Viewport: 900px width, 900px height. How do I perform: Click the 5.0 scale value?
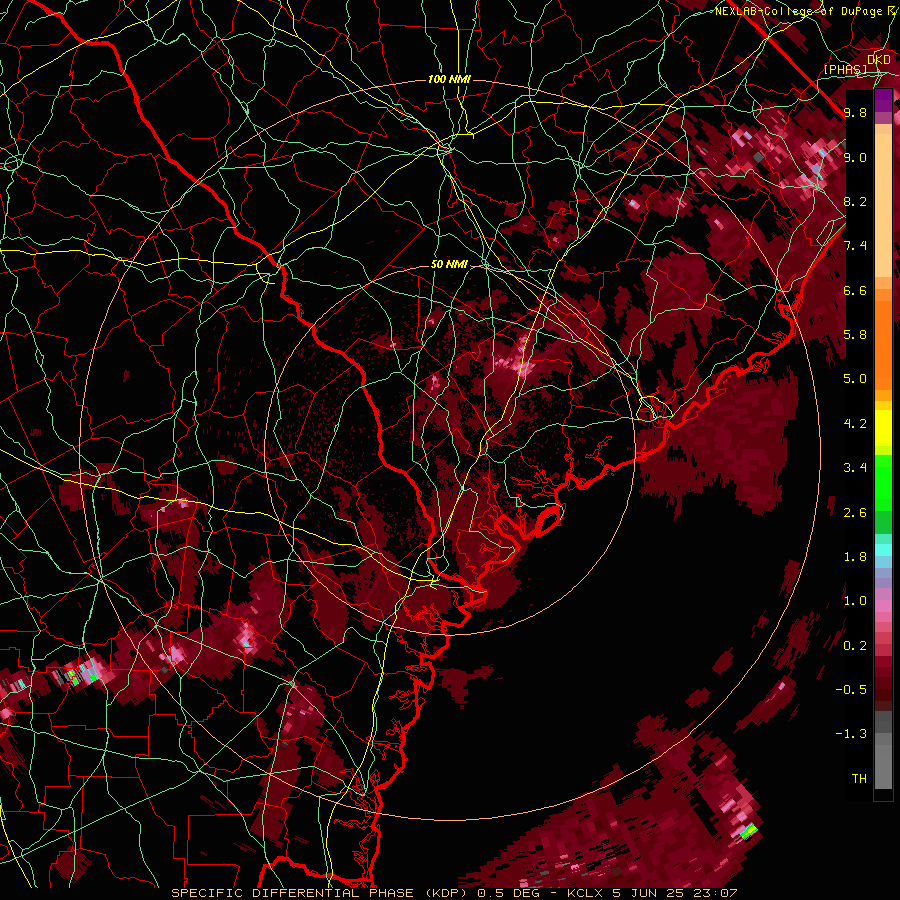(855, 379)
